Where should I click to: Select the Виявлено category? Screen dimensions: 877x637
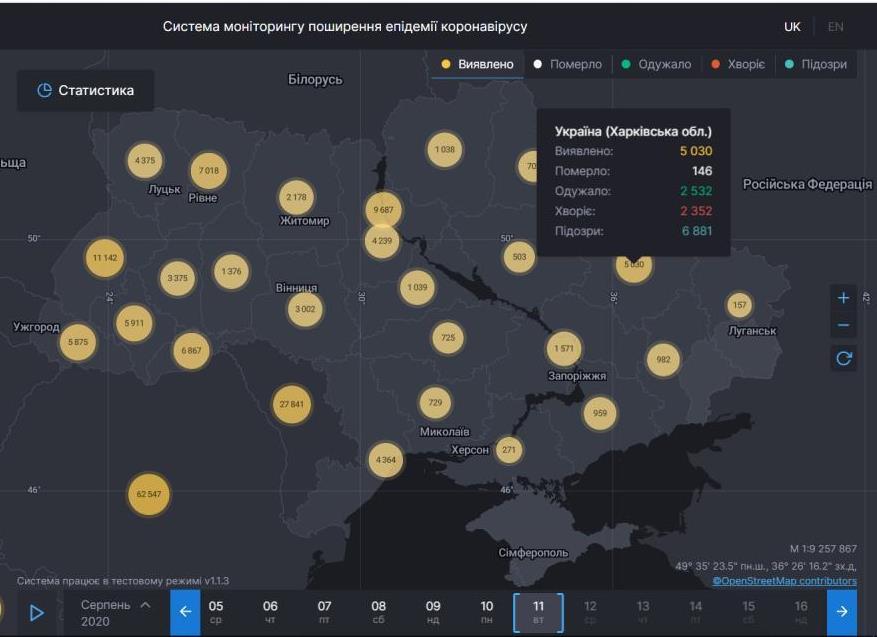(x=477, y=64)
